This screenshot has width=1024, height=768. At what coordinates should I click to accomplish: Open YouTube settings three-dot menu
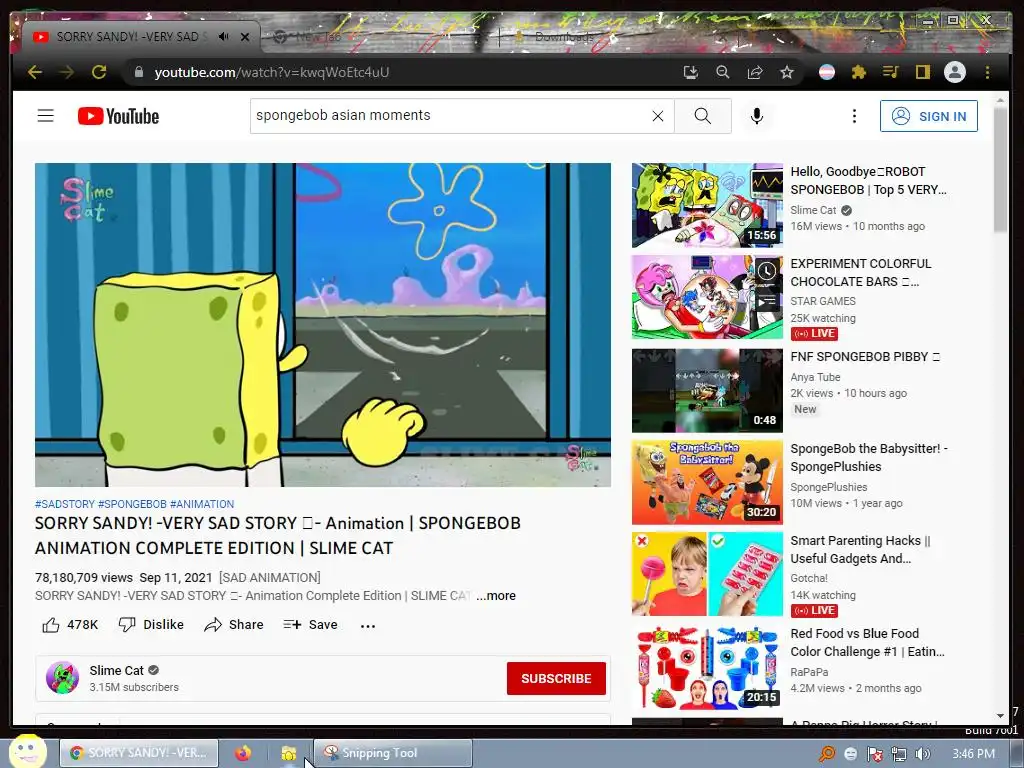854,116
